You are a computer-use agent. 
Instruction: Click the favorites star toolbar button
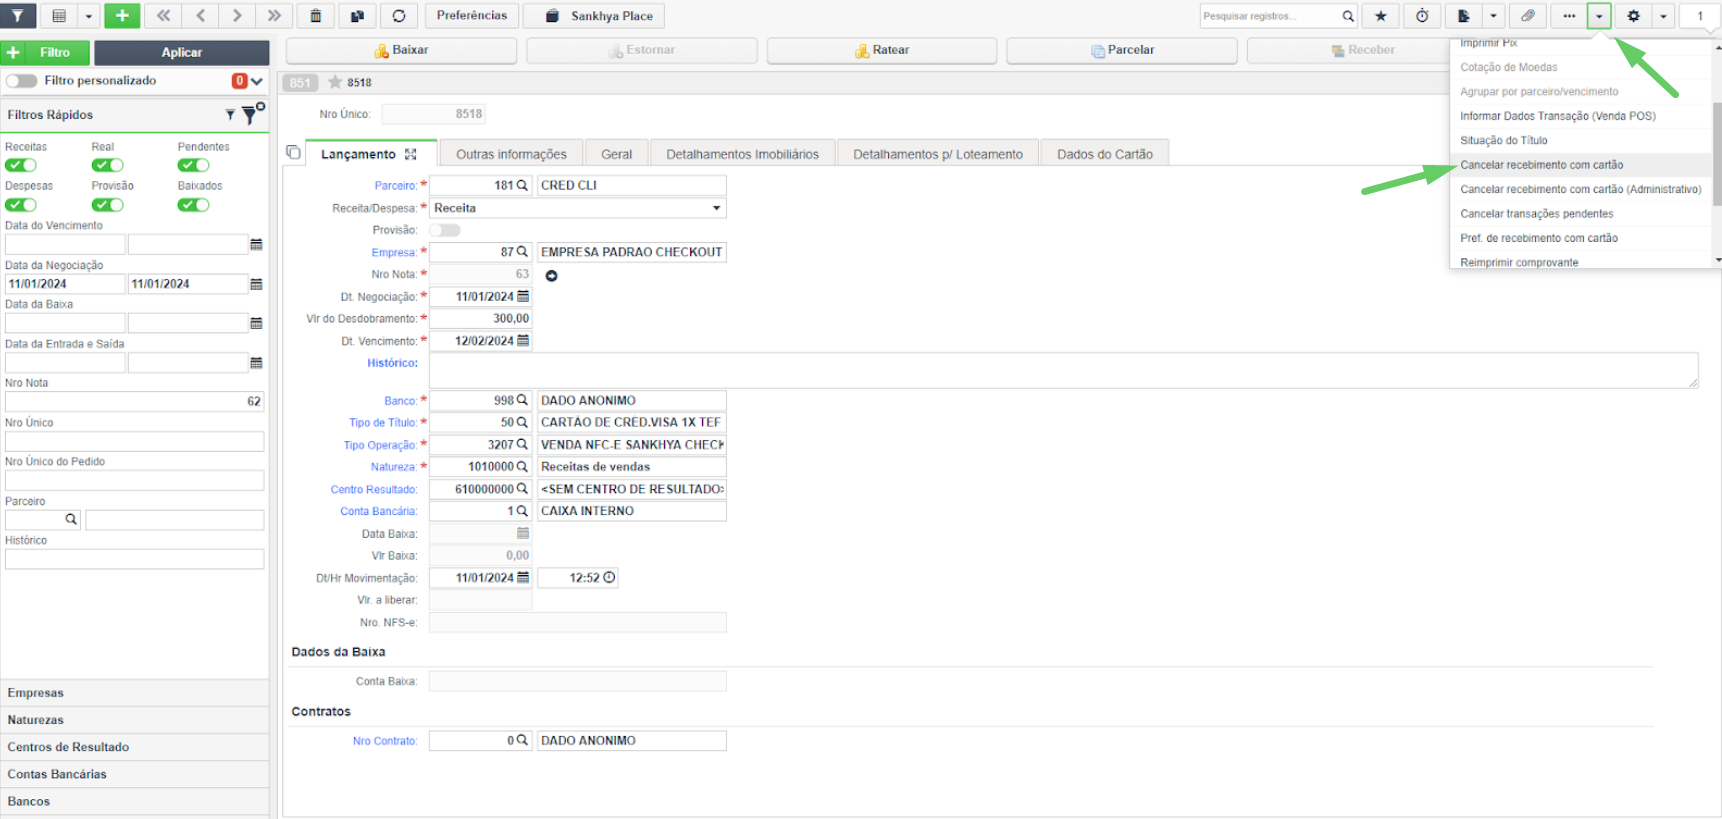tap(1381, 16)
